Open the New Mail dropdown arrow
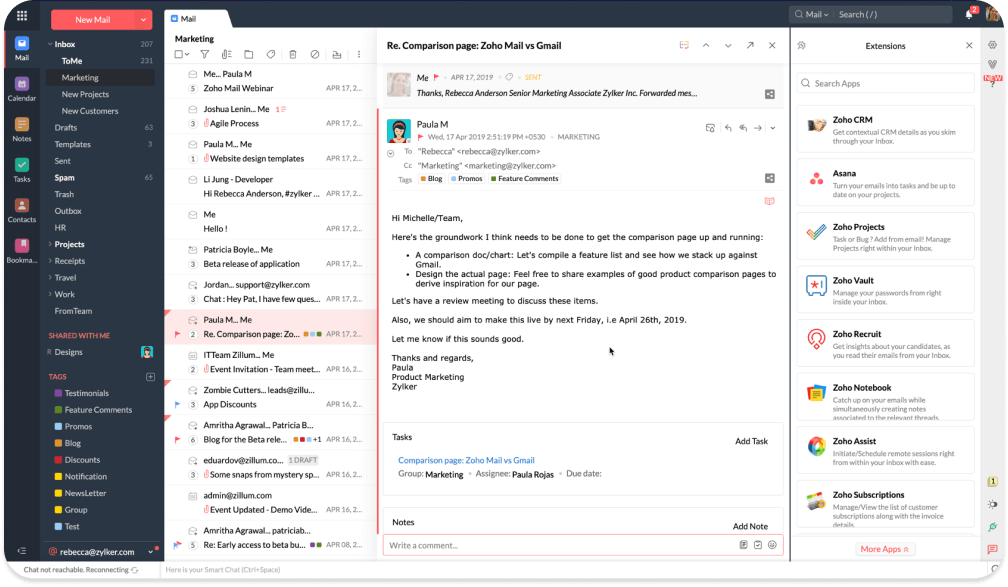Image resolution: width=1008 pixels, height=587 pixels. [x=143, y=20]
